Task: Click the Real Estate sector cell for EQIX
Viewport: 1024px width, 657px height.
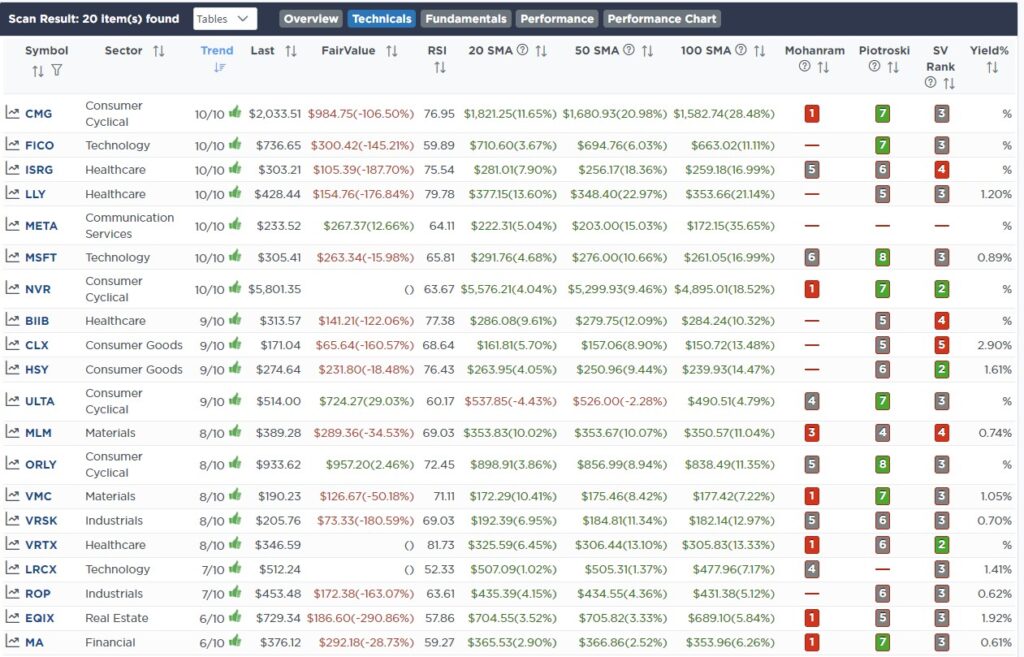Action: click(117, 618)
